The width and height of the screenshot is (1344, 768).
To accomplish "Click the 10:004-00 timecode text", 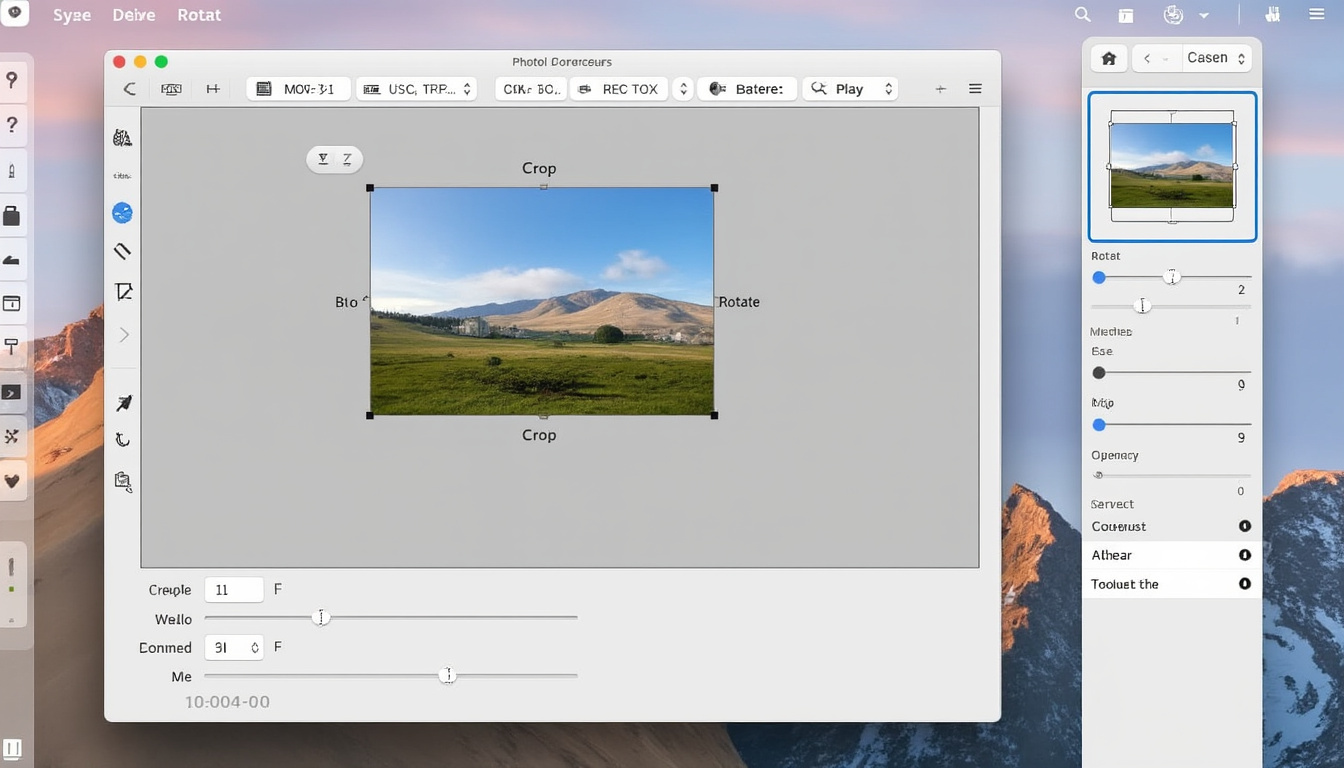I will 227,702.
